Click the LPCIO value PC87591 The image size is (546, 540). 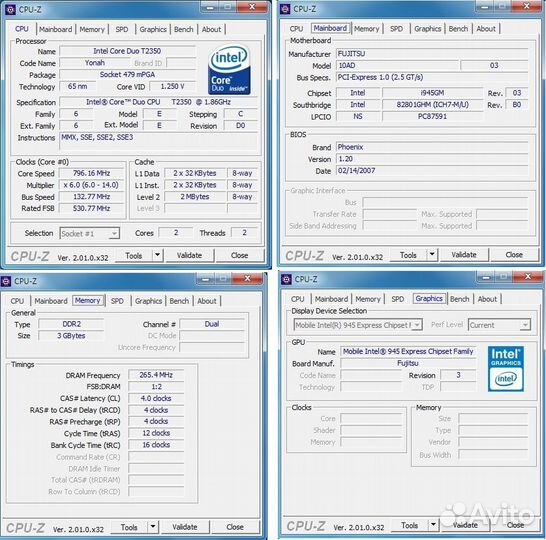tap(432, 117)
